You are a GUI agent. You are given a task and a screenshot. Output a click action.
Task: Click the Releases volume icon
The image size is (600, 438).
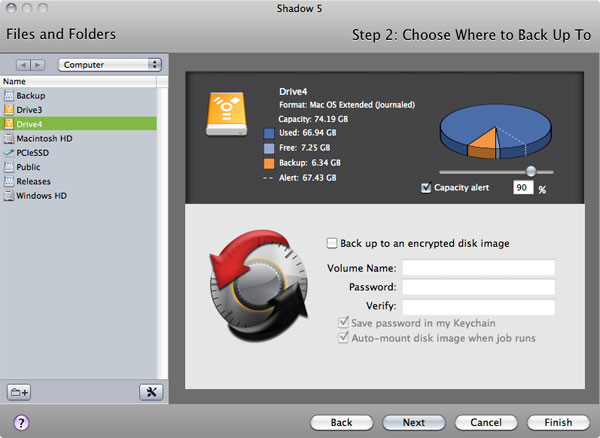pyautogui.click(x=8, y=181)
